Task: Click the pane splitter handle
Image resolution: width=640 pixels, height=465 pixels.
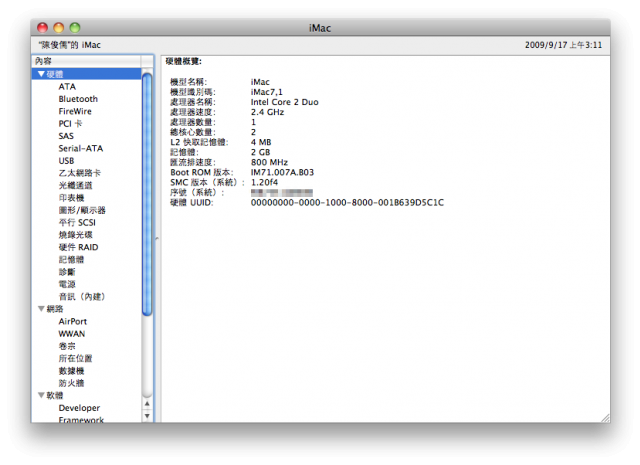Action: coord(157,238)
